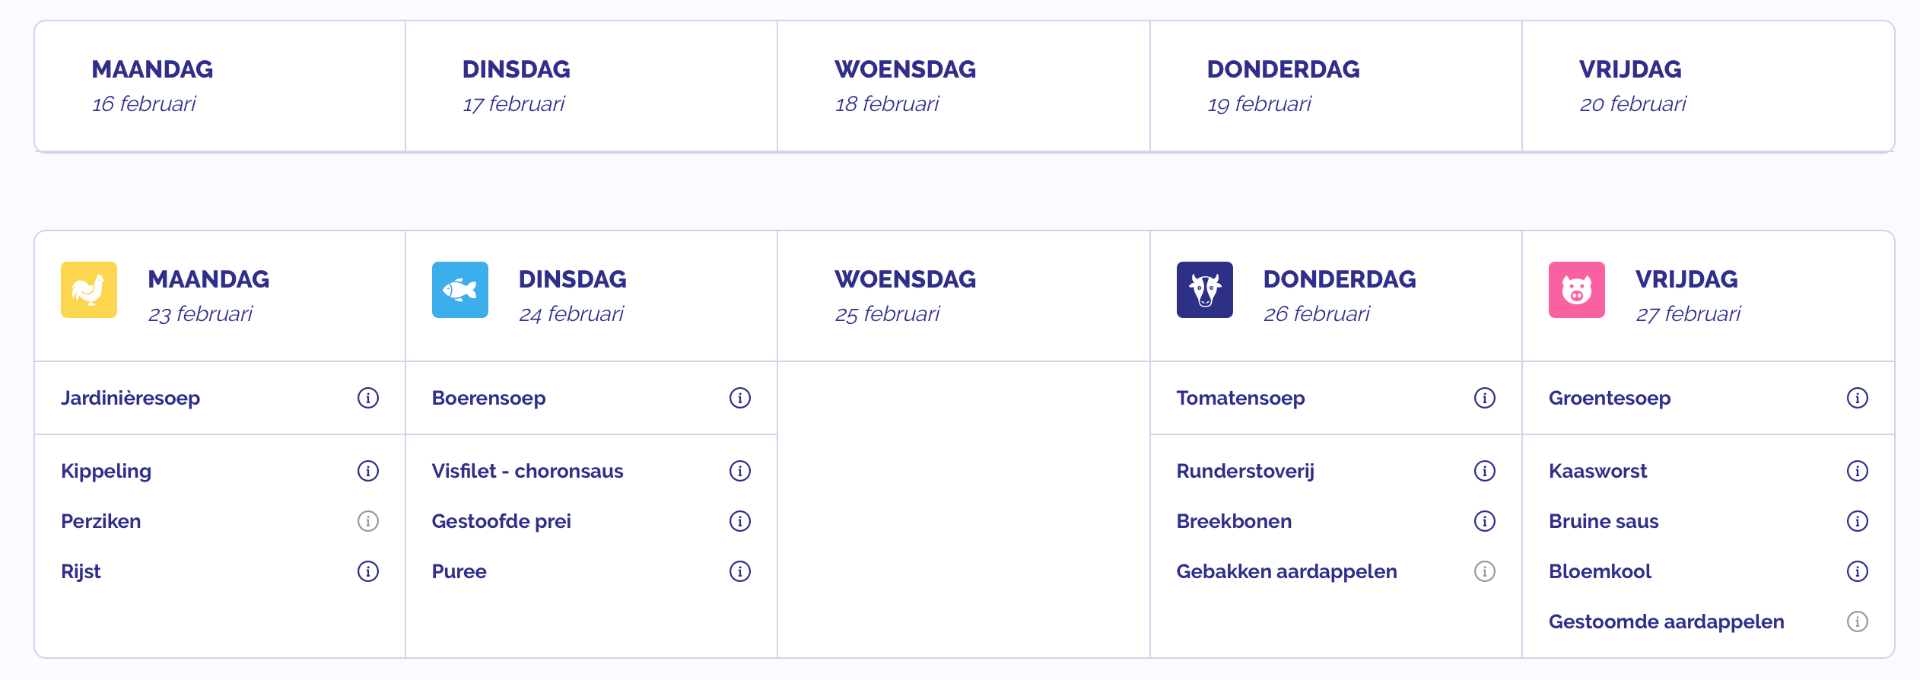Show info for Kippeling
1920x680 pixels.
click(x=368, y=471)
